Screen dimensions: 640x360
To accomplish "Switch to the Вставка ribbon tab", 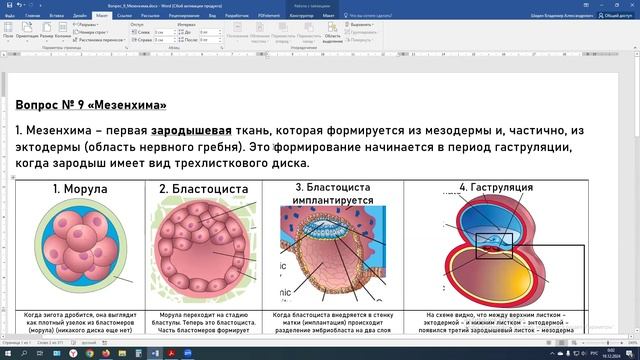I will coord(56,16).
